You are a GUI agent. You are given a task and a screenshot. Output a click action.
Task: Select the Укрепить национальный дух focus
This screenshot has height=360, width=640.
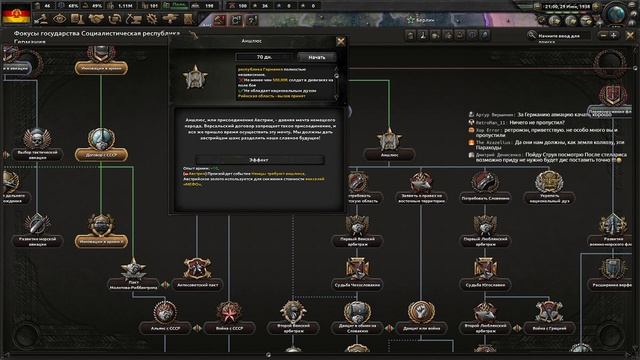coord(549,187)
